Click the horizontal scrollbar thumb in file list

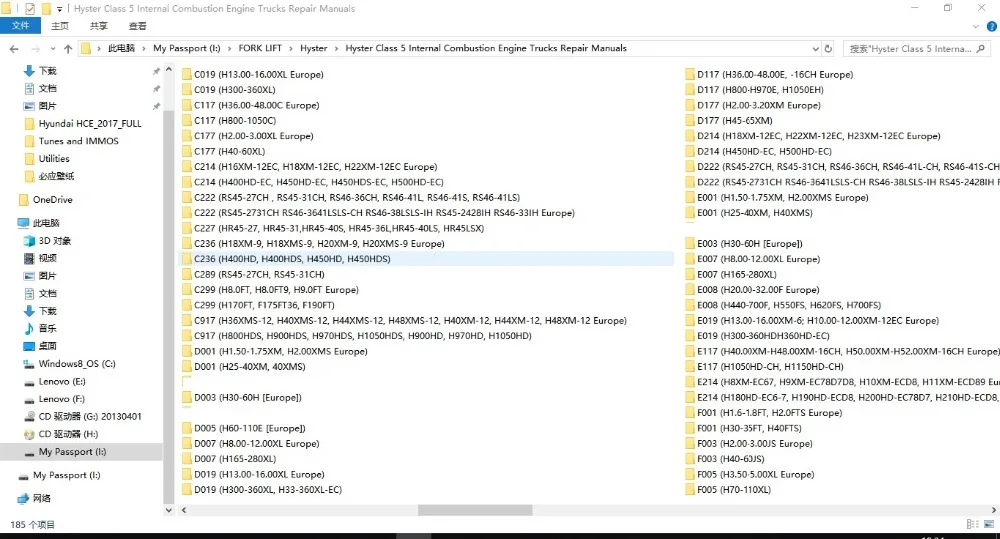(474, 510)
